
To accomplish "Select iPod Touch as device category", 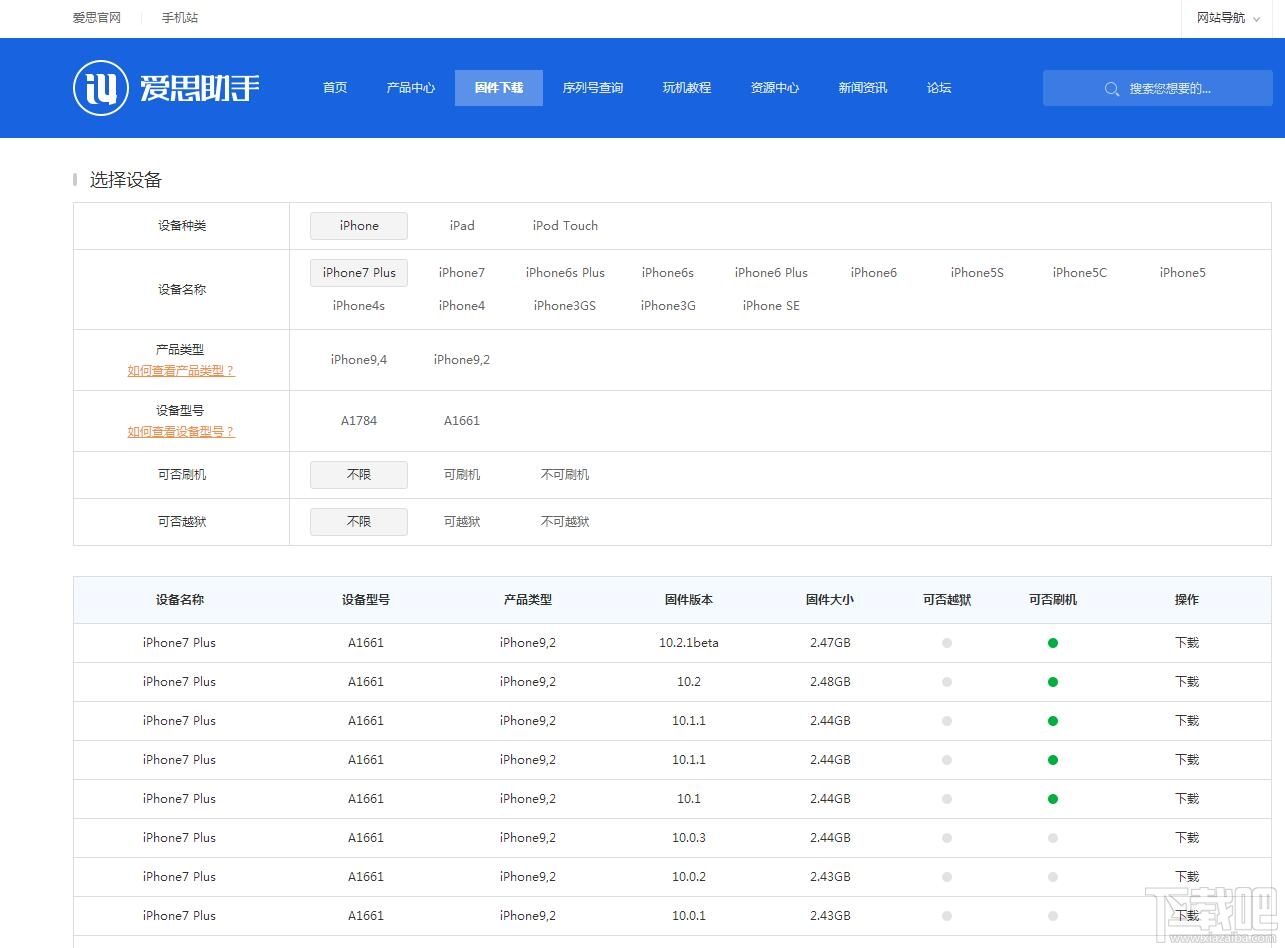I will tap(565, 226).
